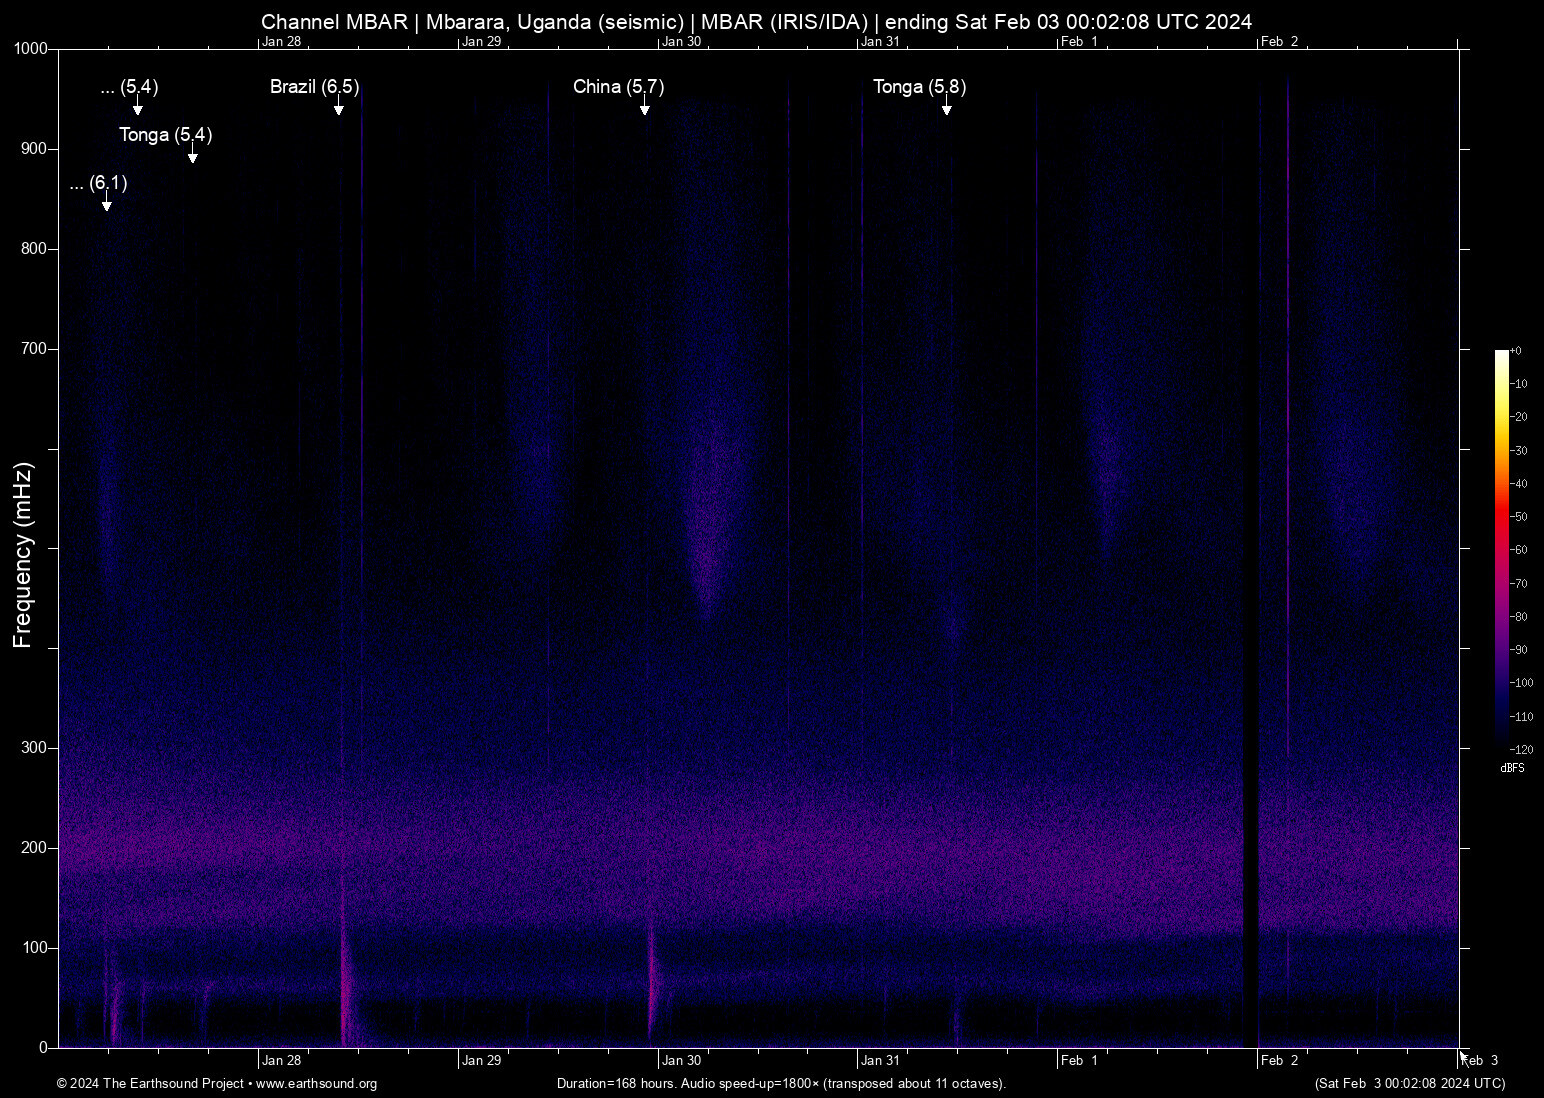Click the arrow marker below China (5.7)

pyautogui.click(x=645, y=109)
